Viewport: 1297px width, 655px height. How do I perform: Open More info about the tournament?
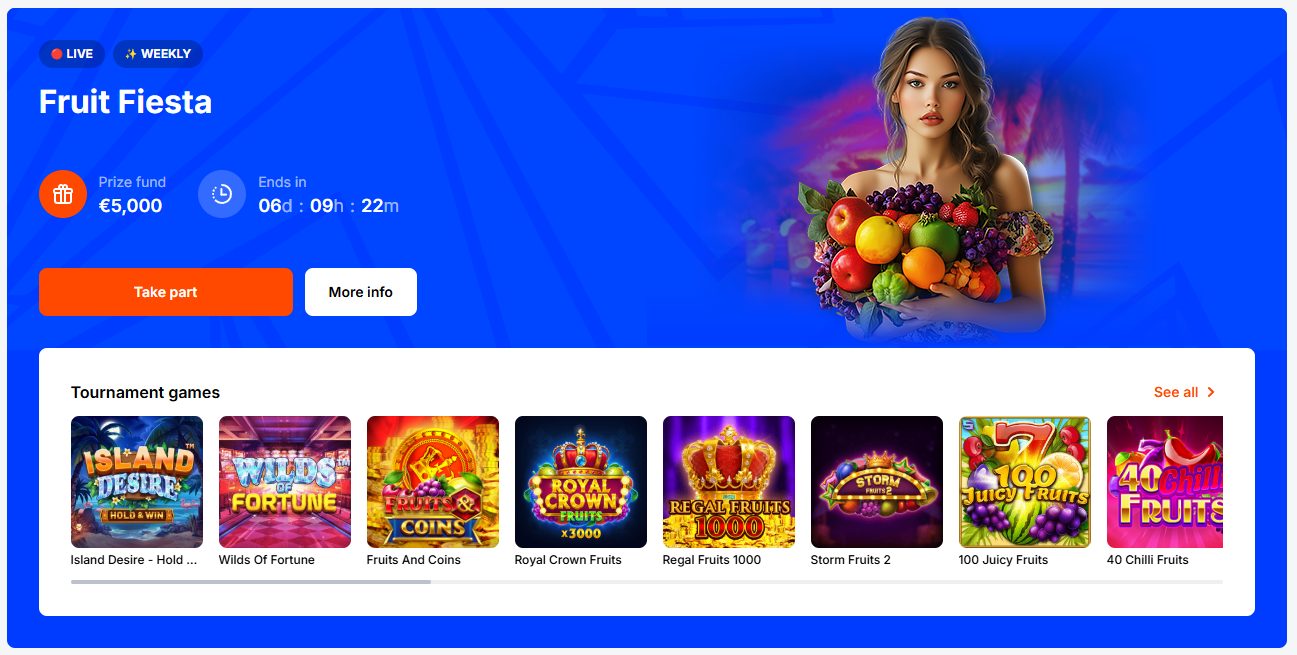361,292
